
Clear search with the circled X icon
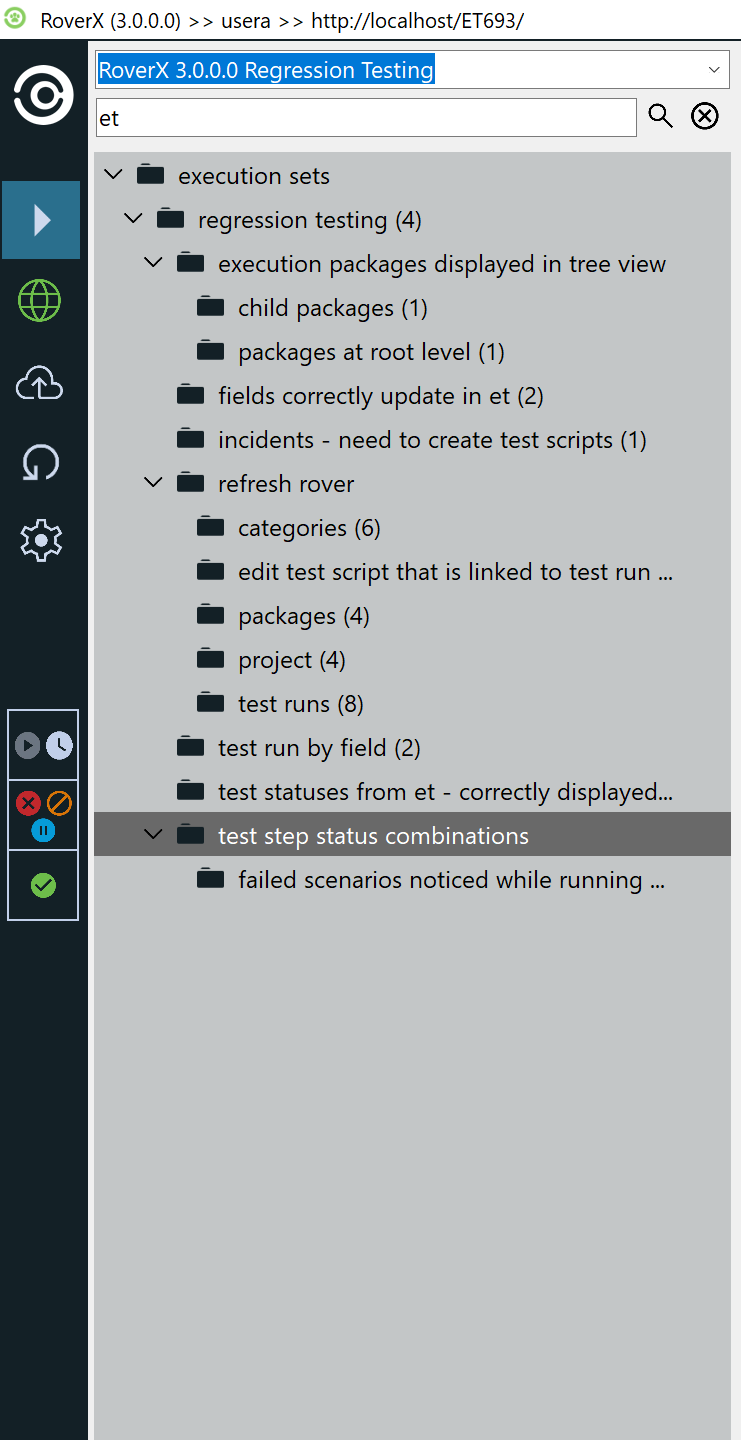pos(705,117)
